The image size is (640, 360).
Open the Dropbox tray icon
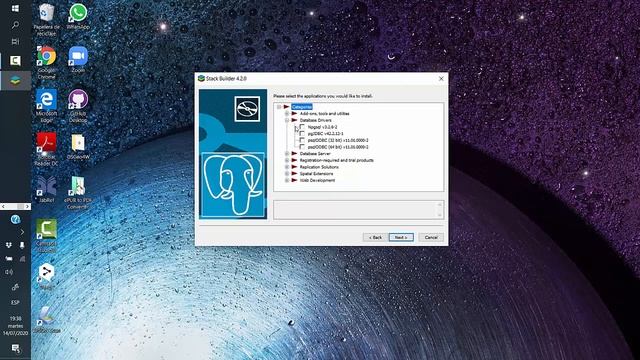point(9,245)
